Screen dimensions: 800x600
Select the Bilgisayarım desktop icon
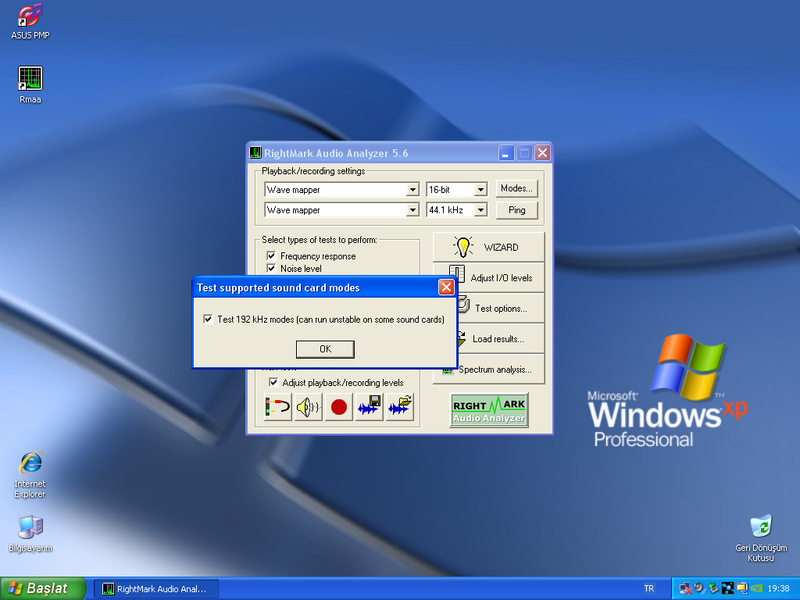coord(30,534)
